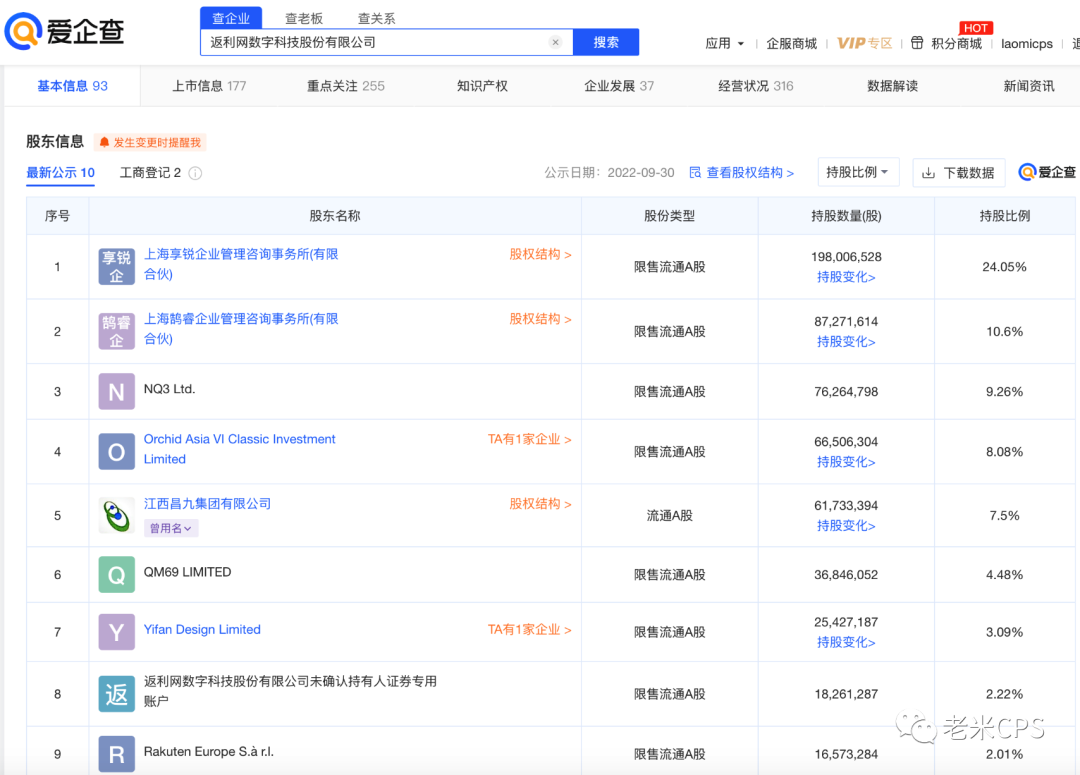Click the Rakuten Europe letter R avatar
This screenshot has height=775, width=1080.
coord(116,754)
